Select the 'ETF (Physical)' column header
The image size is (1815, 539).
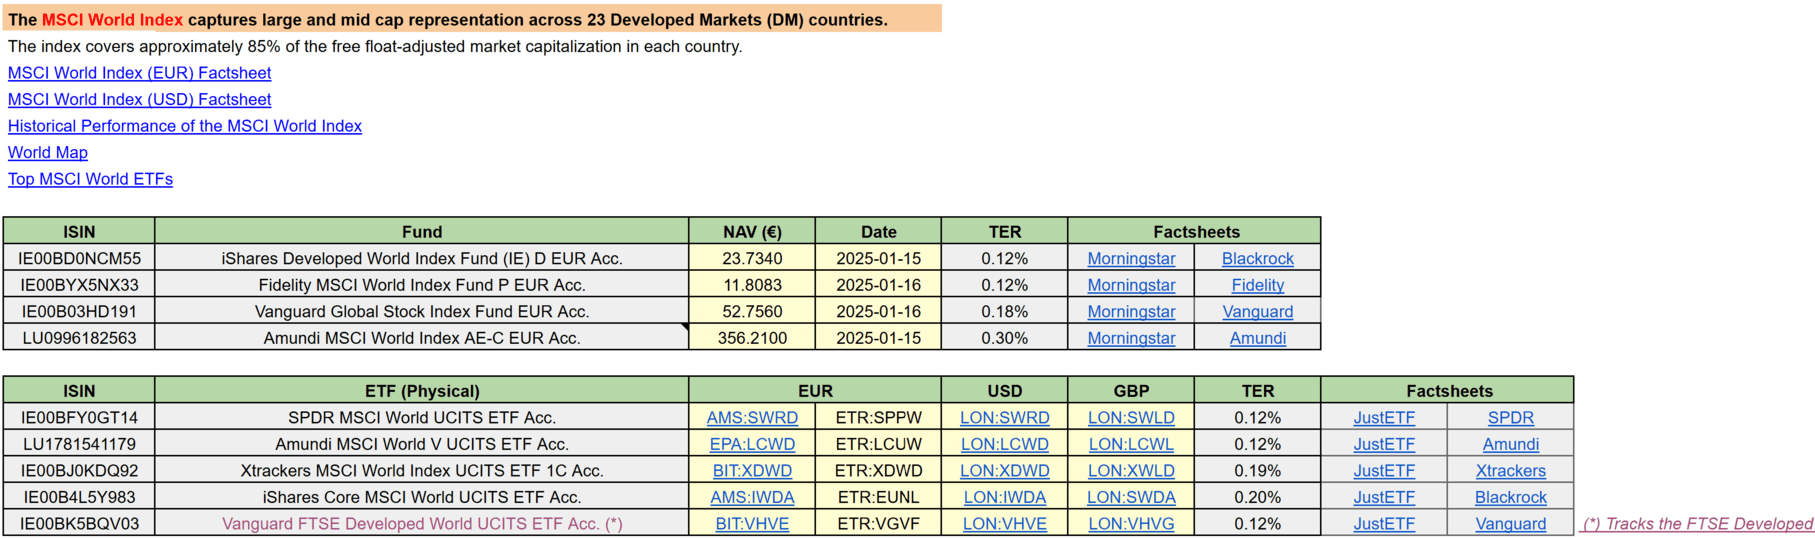422,391
